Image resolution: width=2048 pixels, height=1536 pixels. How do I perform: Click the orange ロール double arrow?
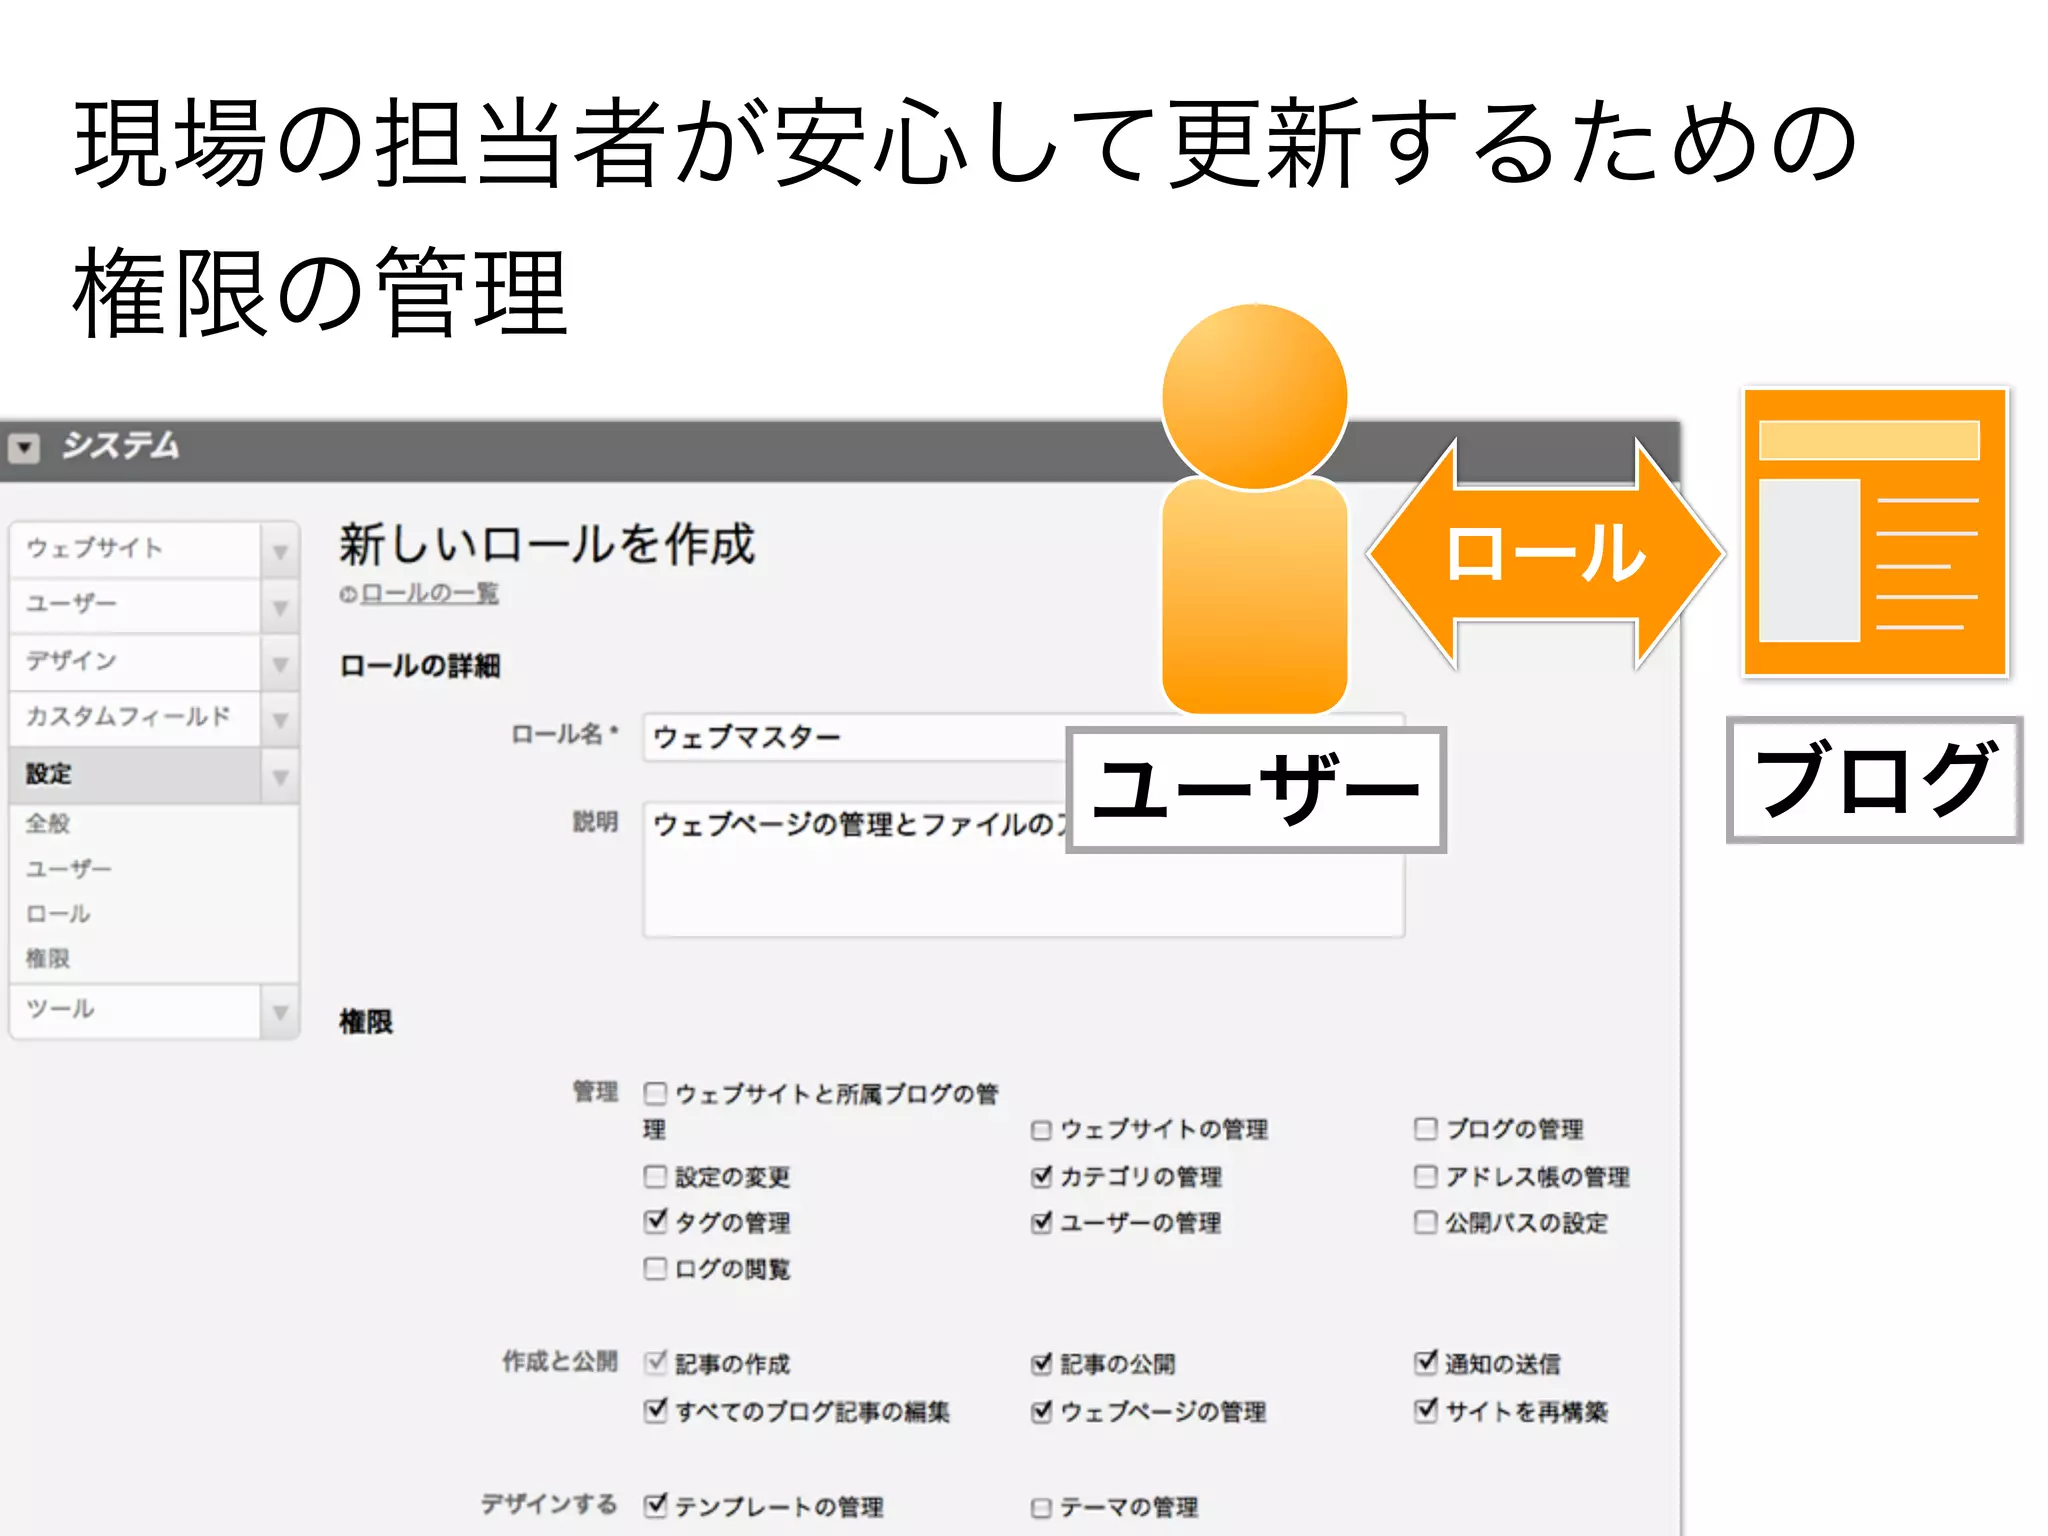point(1546,553)
